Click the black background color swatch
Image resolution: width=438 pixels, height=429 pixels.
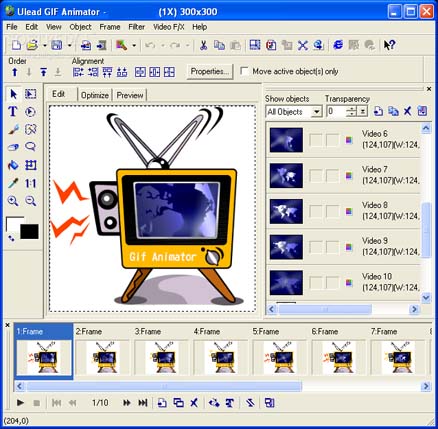pos(29,232)
